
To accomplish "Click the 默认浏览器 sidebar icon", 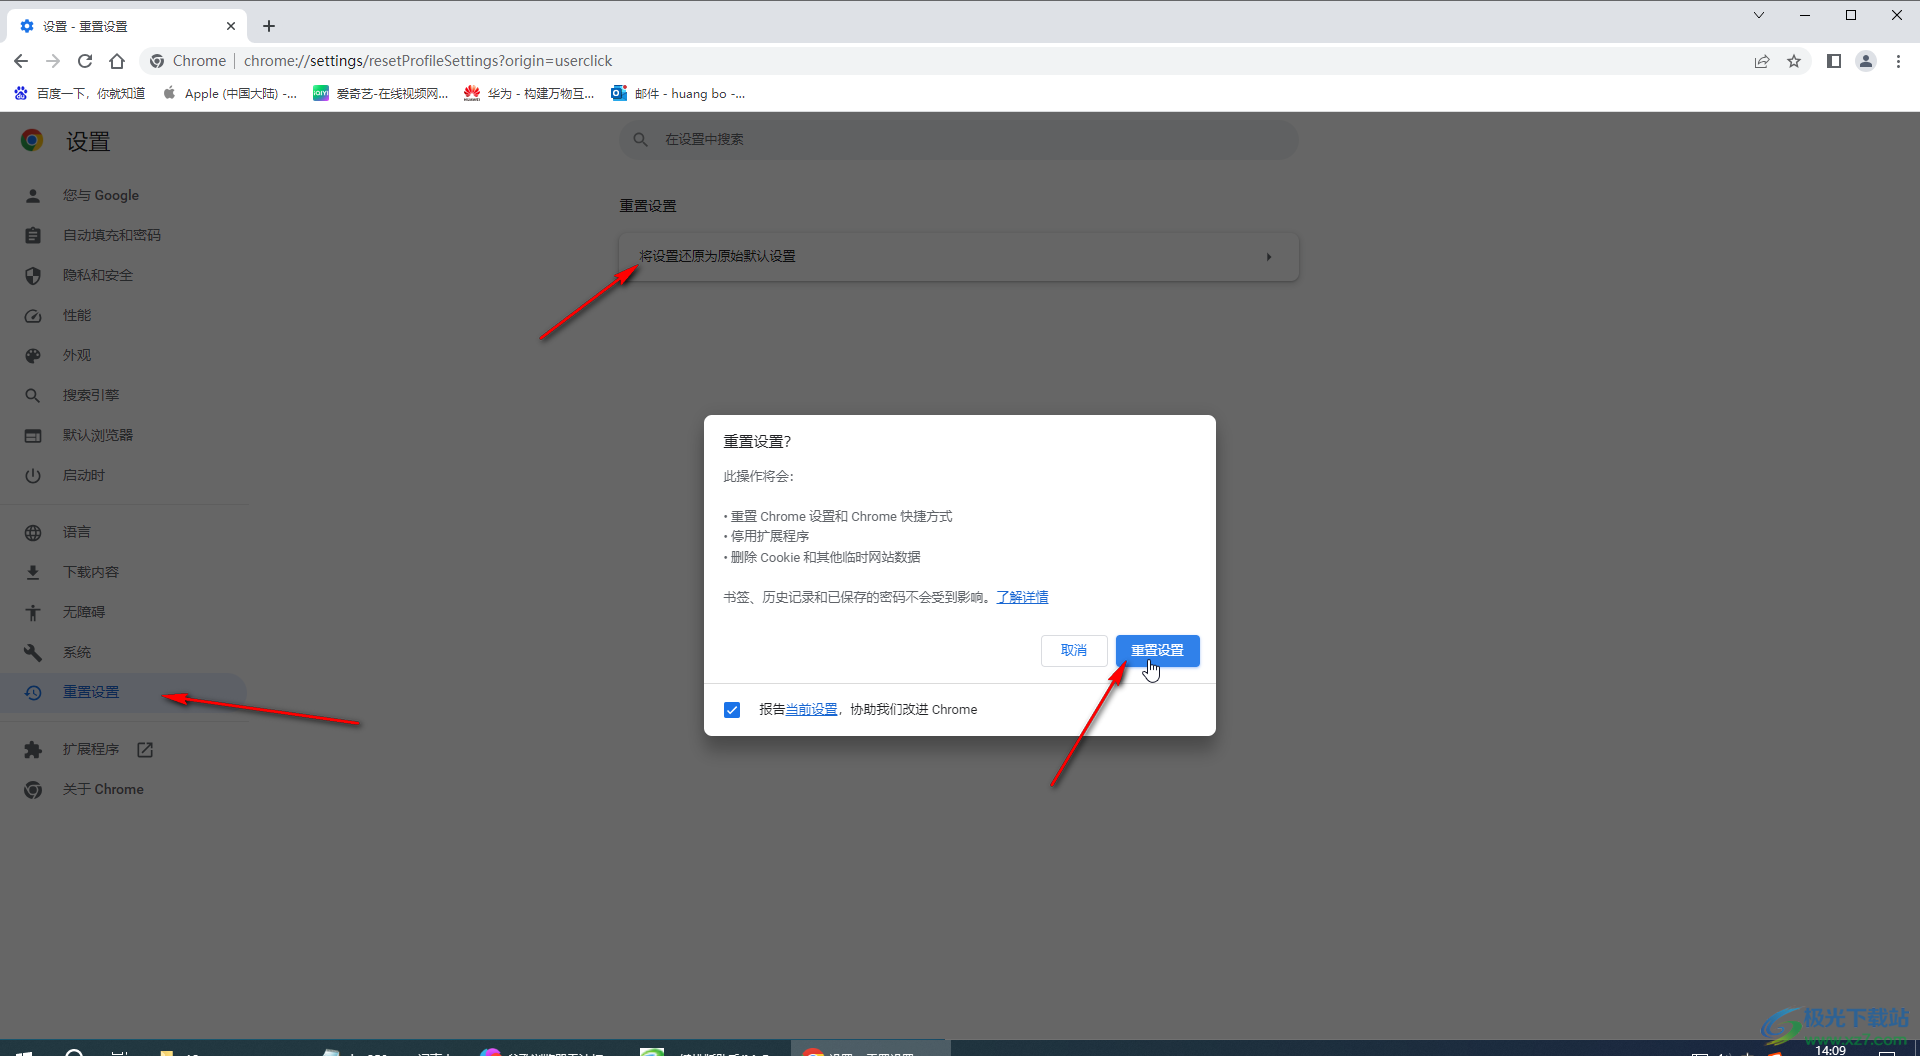I will click(33, 435).
